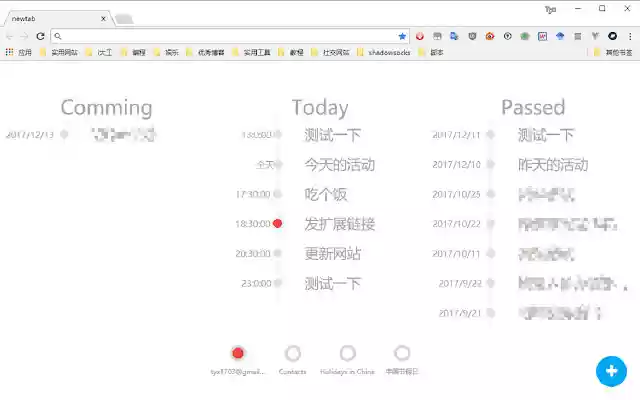Click the Chrome profile name button

(x=550, y=9)
